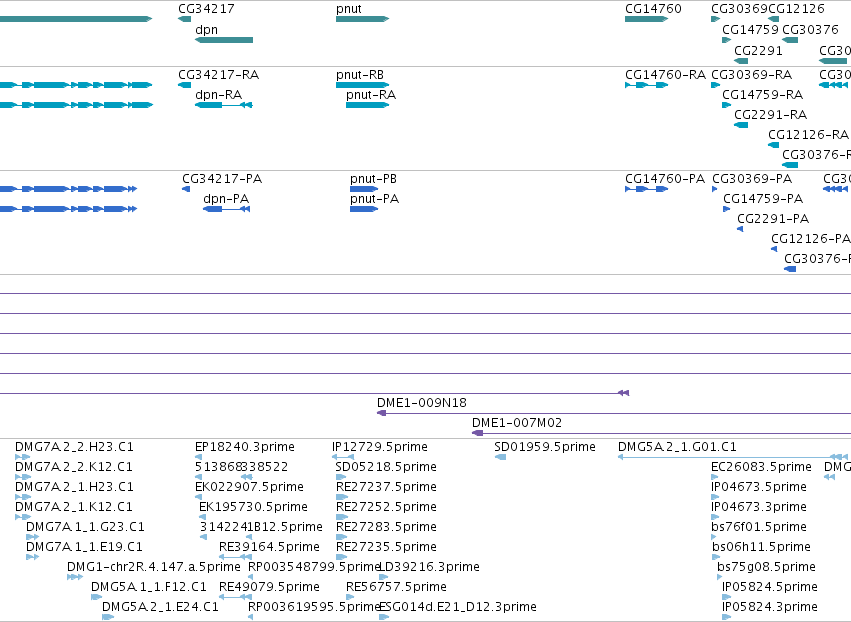Click the RE27237.5prime feature

[x=341, y=497]
